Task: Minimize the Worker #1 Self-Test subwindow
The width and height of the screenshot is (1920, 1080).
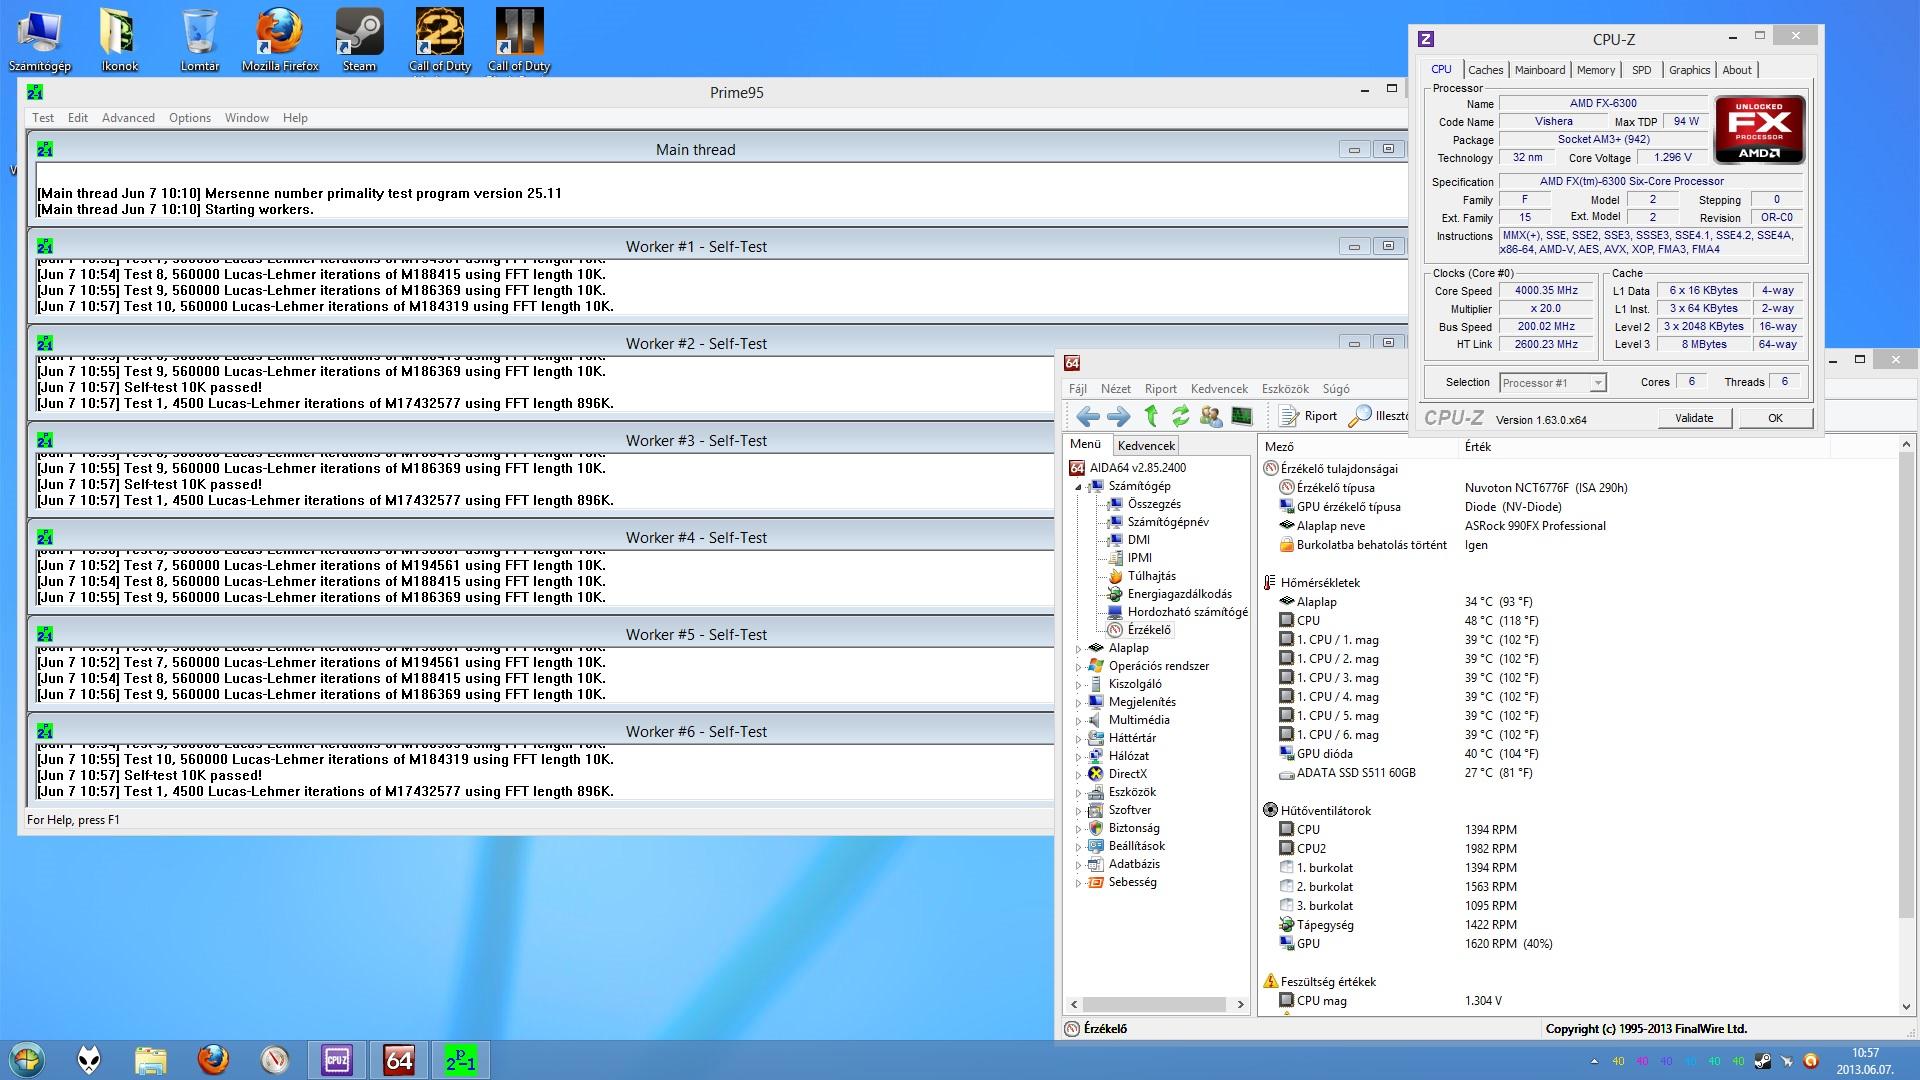Action: [x=1354, y=246]
